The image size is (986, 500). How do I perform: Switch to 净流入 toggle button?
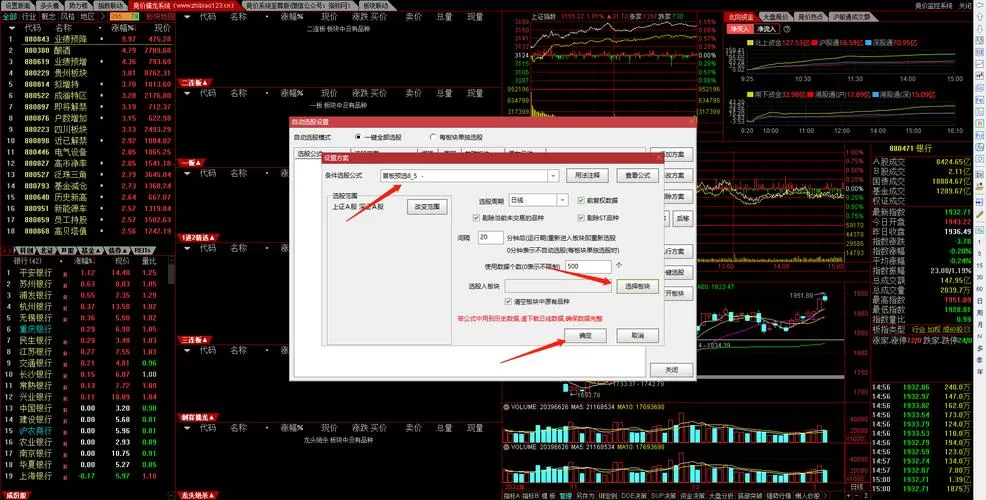point(767,29)
